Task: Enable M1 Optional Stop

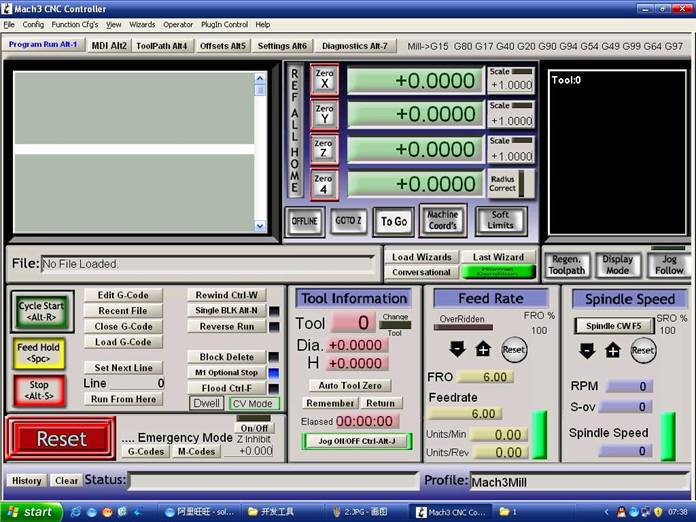Action: click(226, 372)
